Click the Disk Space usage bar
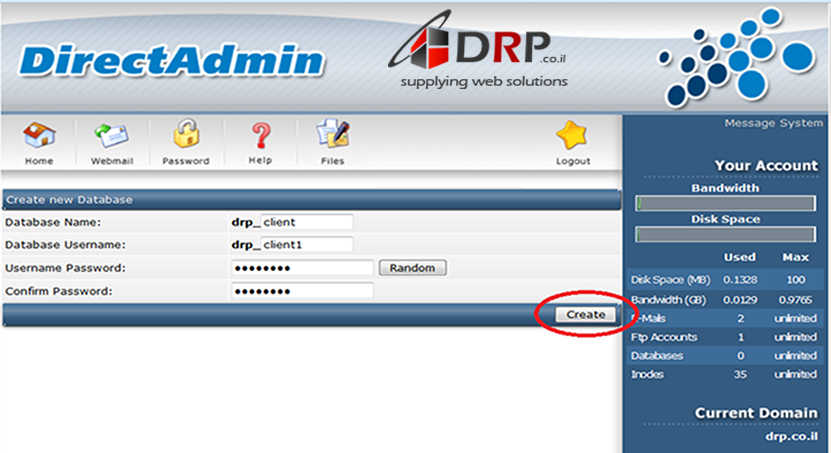The width and height of the screenshot is (831, 453). click(x=726, y=235)
